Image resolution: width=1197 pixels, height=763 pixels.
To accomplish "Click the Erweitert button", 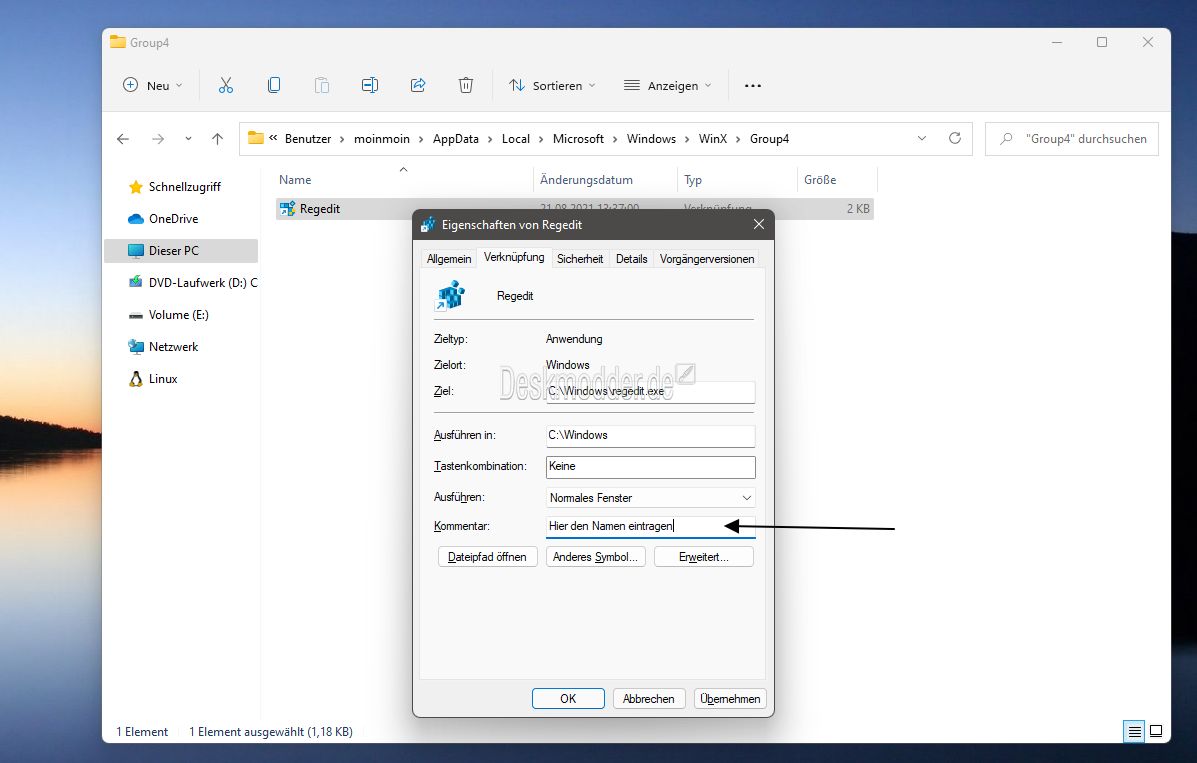I will tap(704, 557).
